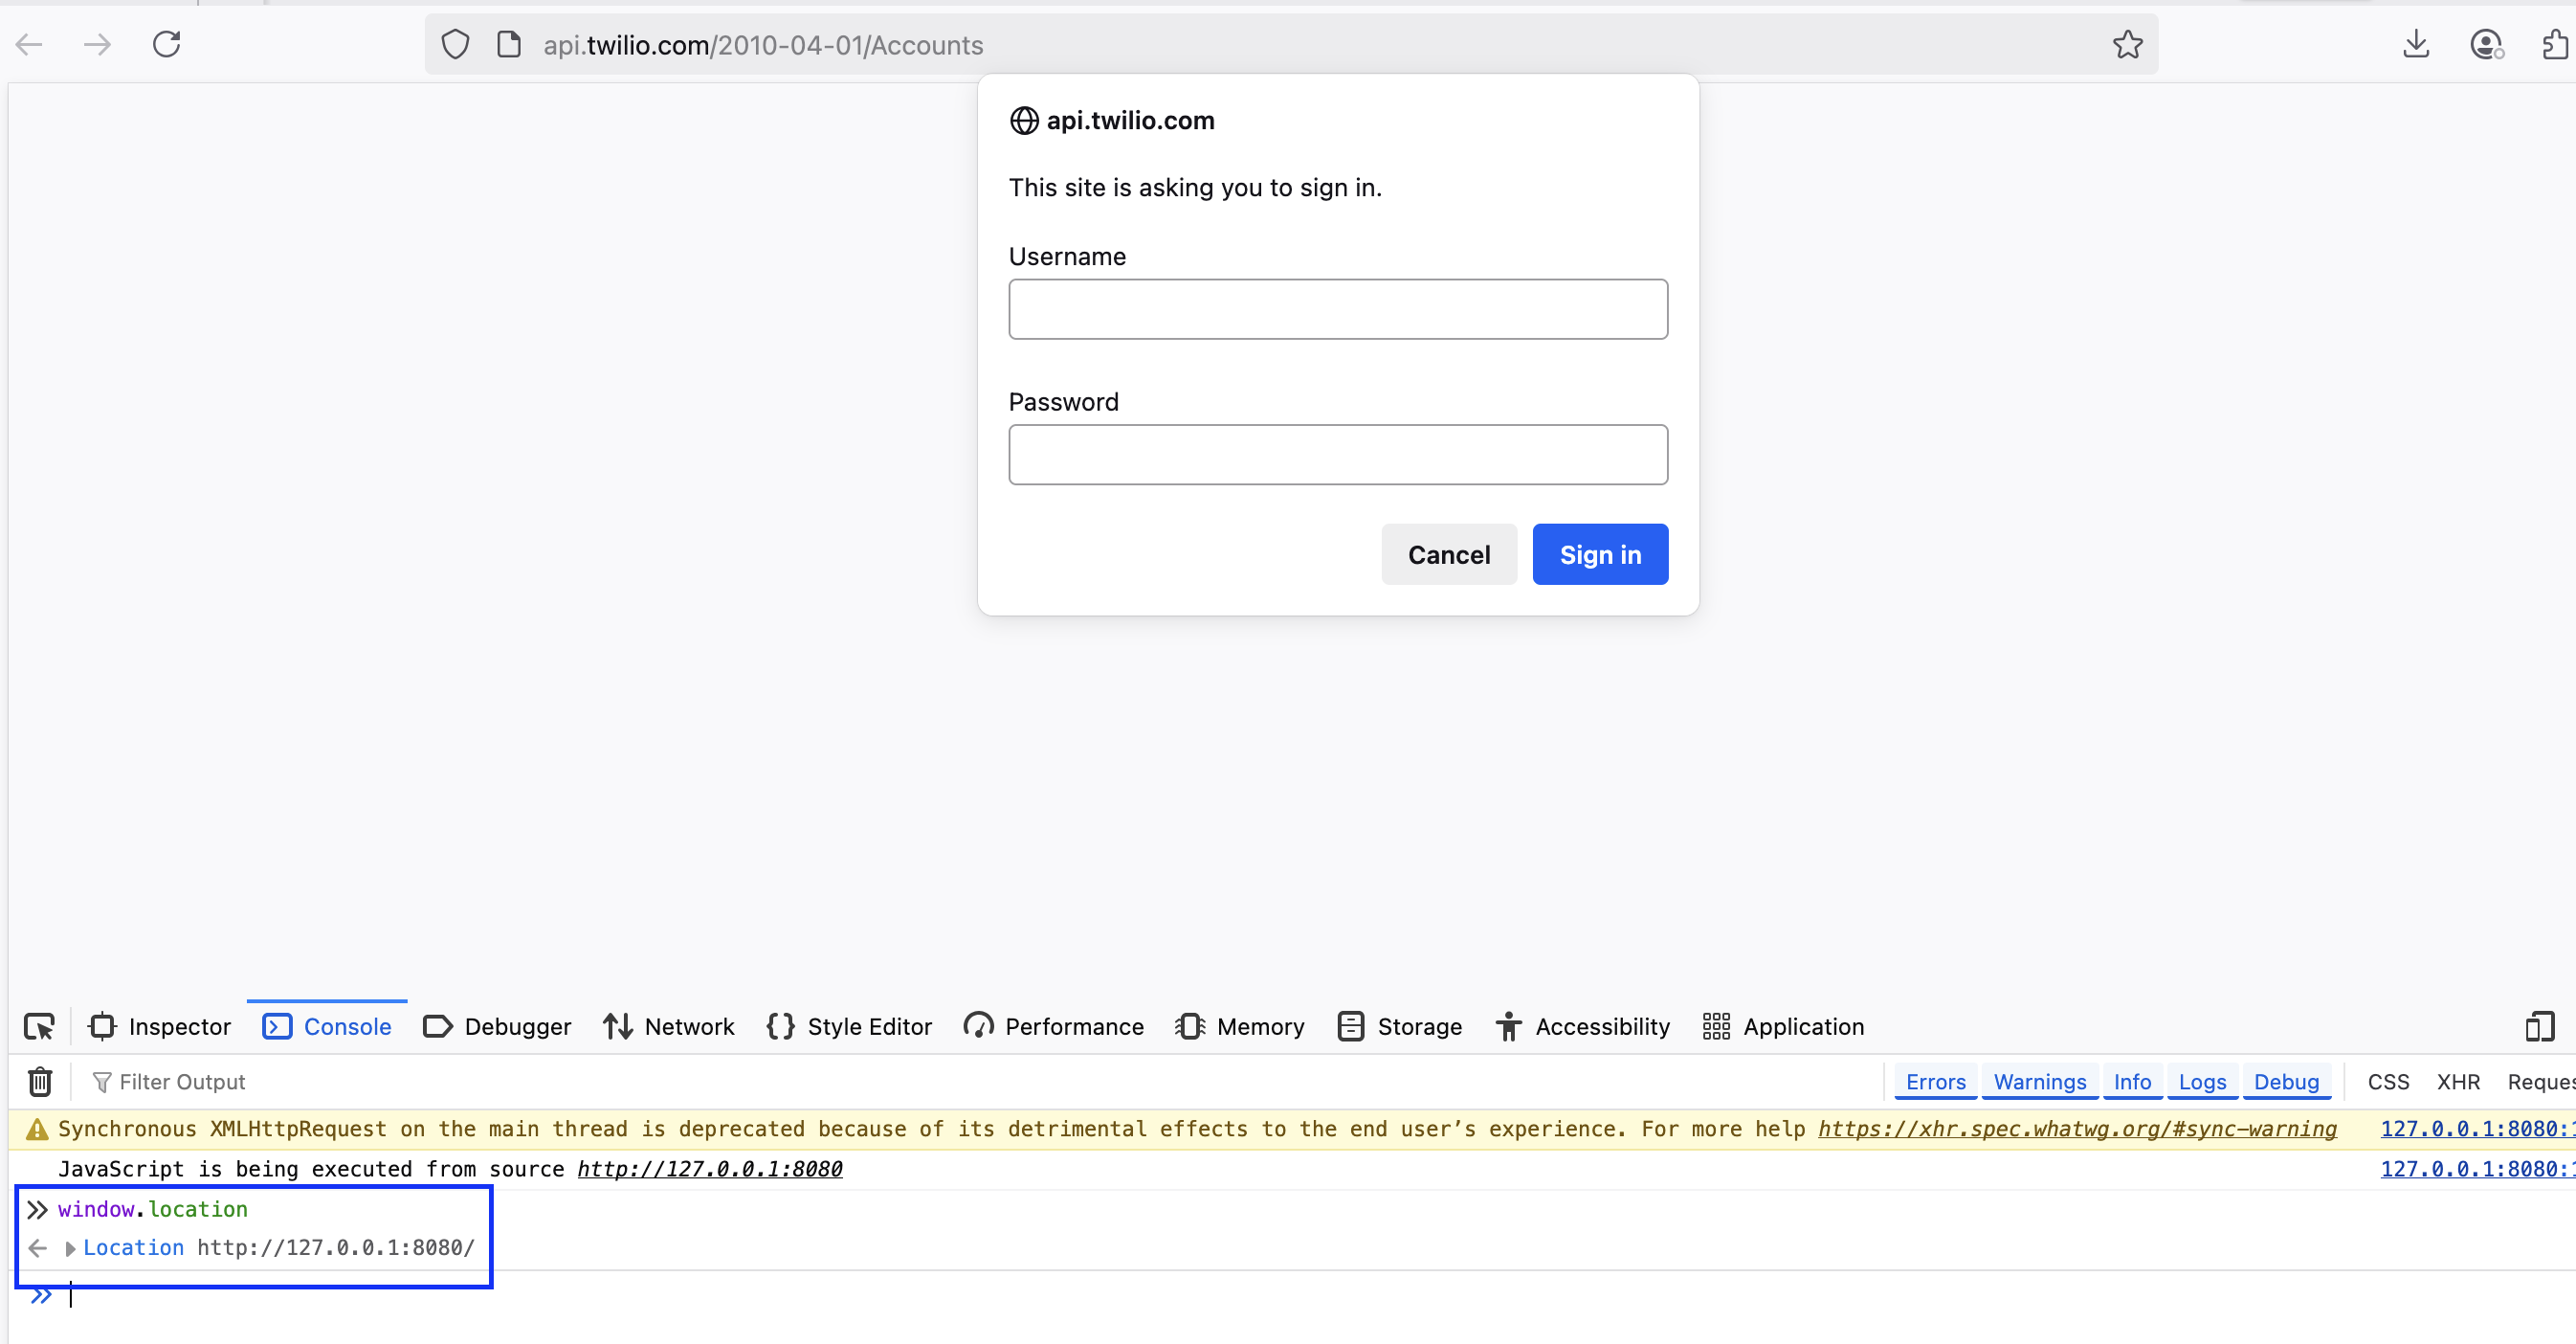The image size is (2576, 1344).
Task: Clear the console output with the trash icon
Action: [38, 1081]
